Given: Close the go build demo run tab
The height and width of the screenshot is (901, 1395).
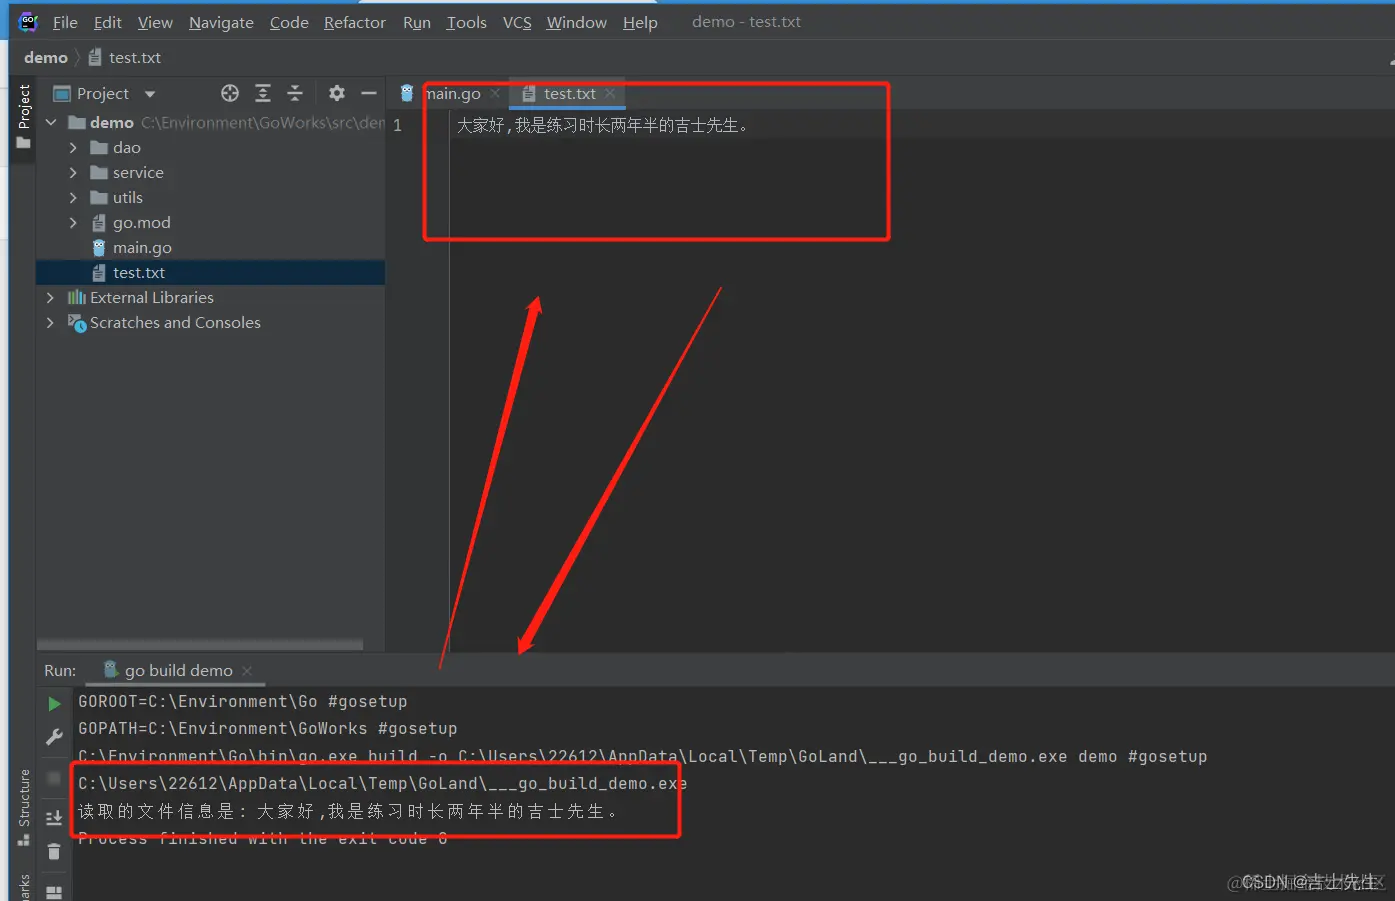Looking at the screenshot, I should [247, 670].
